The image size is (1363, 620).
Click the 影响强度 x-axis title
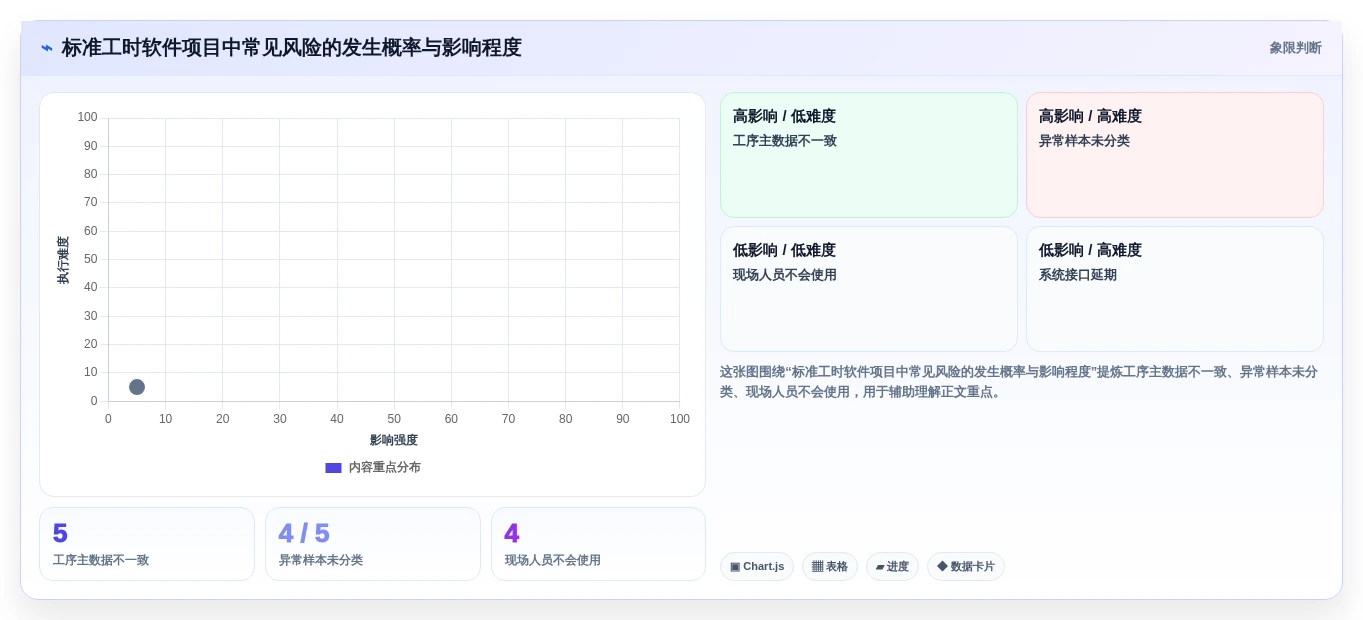[x=394, y=440]
